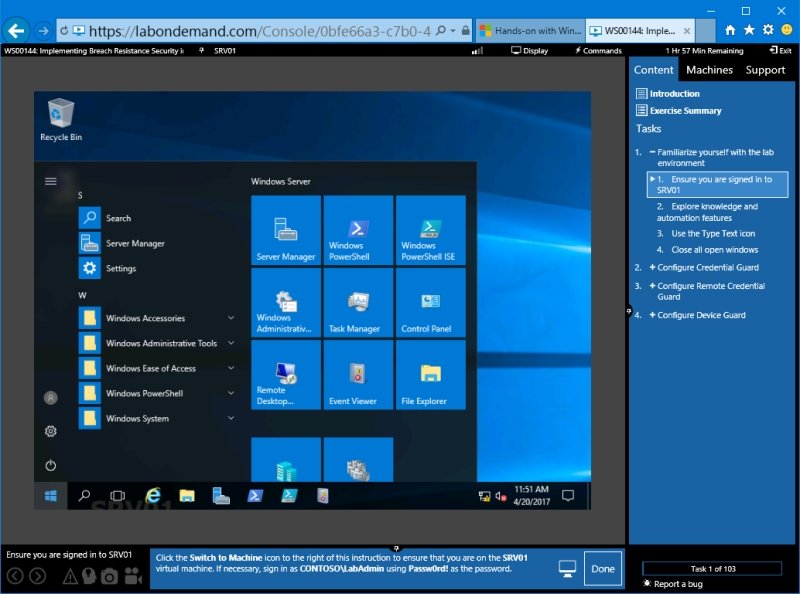Image resolution: width=800 pixels, height=594 pixels.
Task: Select Explore knowledge and automation features step
Action: click(707, 212)
